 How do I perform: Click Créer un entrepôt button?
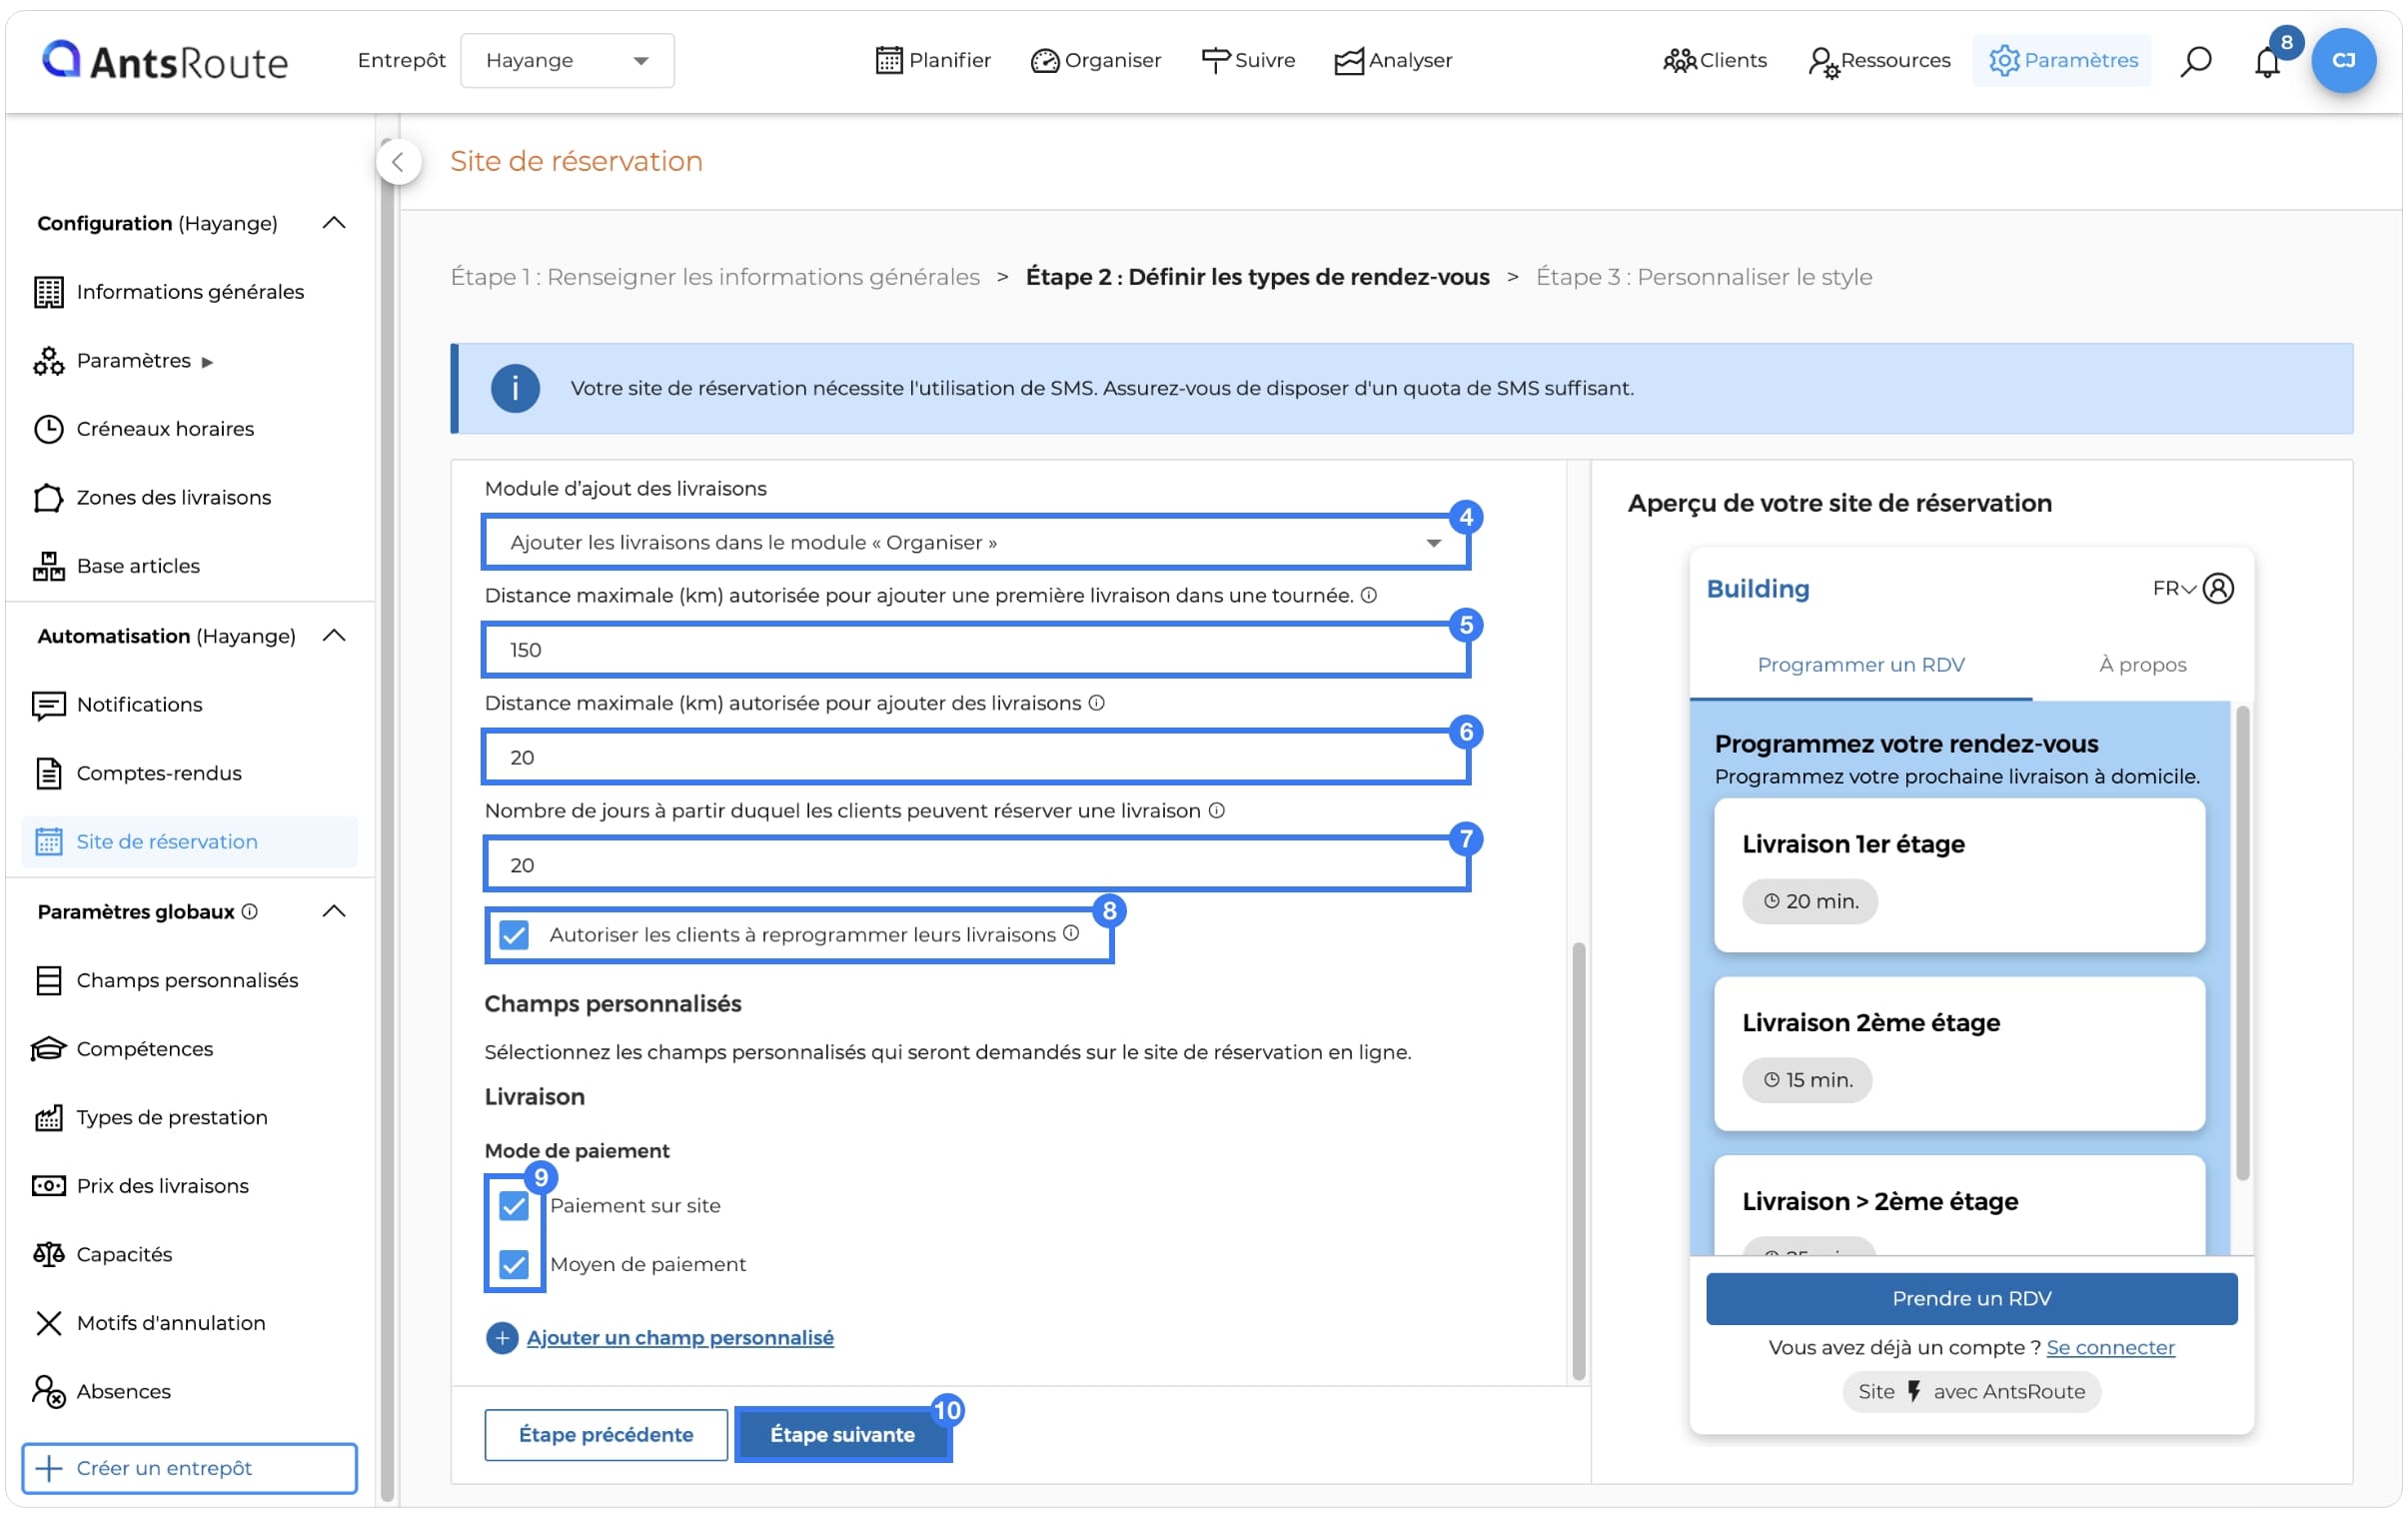point(189,1469)
